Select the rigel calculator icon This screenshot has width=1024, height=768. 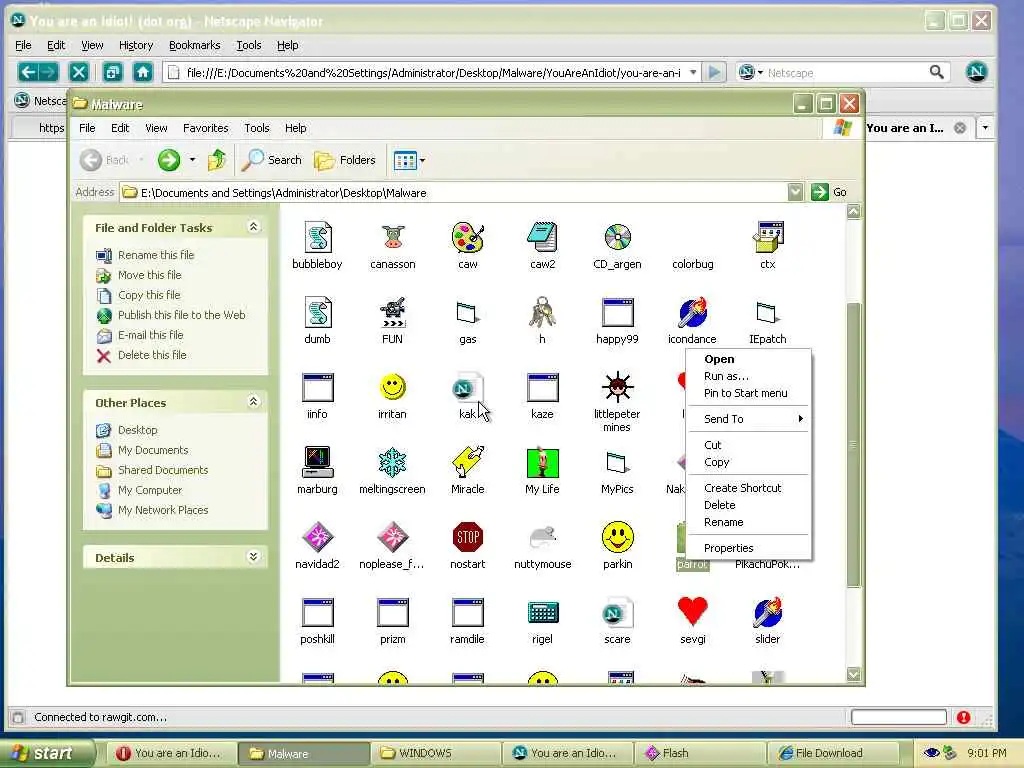(x=542, y=613)
